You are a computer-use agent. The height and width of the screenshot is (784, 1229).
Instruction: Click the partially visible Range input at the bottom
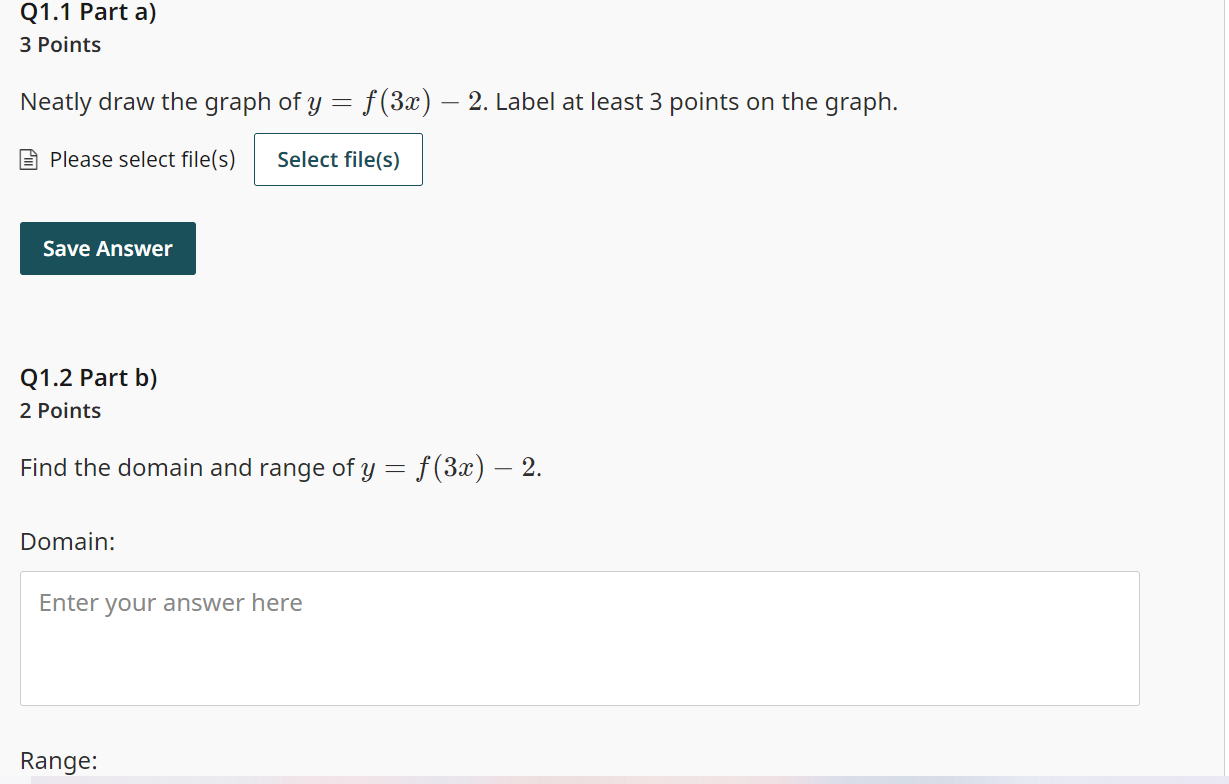(x=580, y=780)
